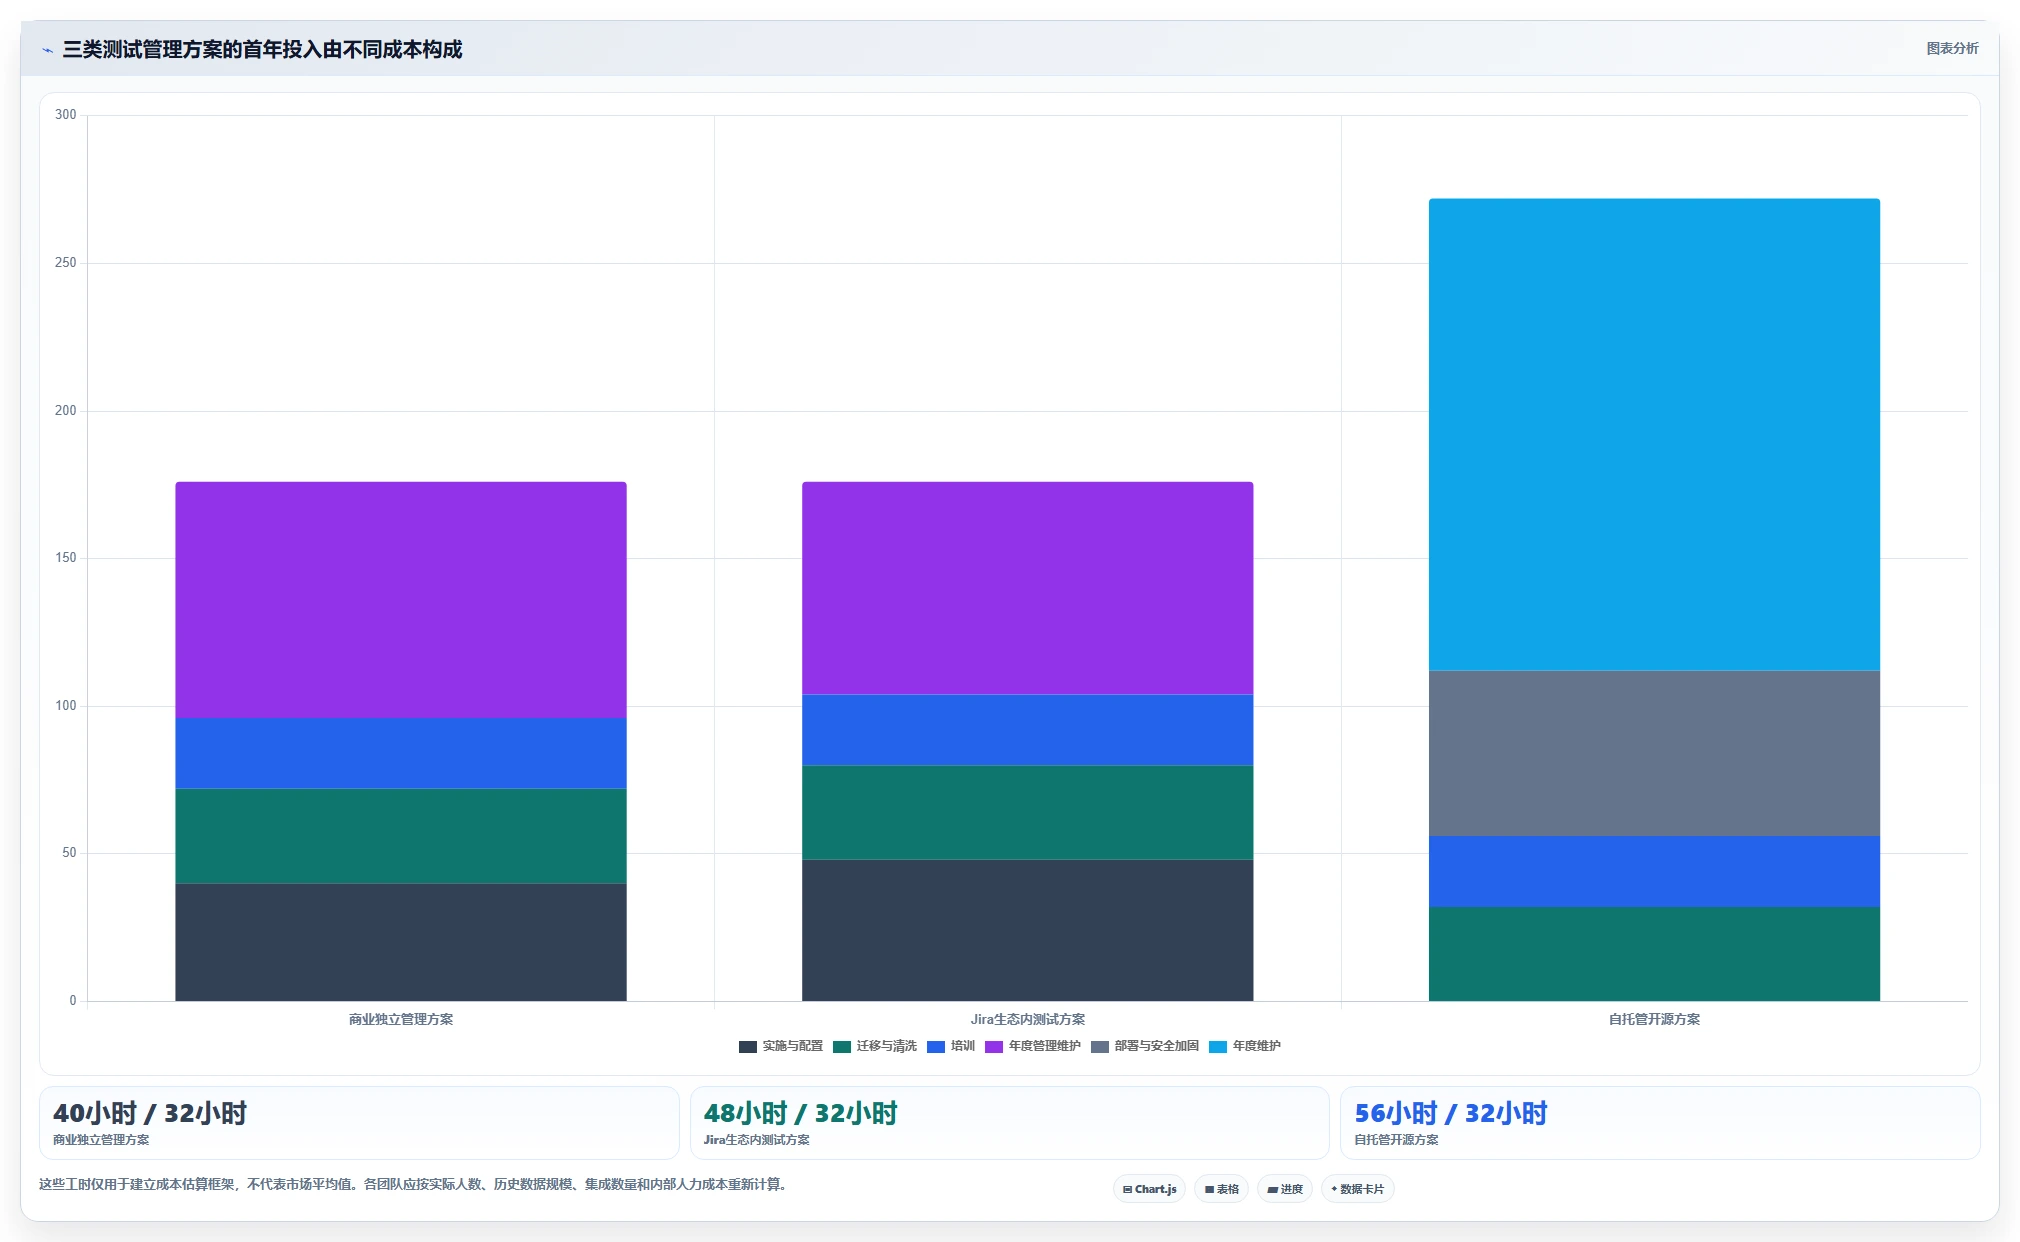Click the dark bottom segment of Jira生态内测试方案 bar
The width and height of the screenshot is (2020, 1242).
coord(1027,930)
